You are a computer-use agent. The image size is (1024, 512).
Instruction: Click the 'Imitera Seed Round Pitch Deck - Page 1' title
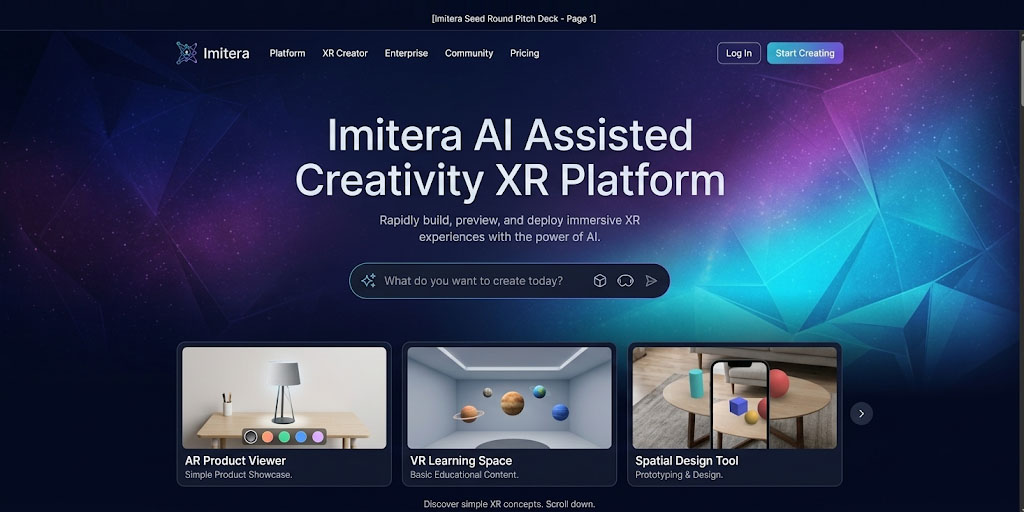pos(514,19)
